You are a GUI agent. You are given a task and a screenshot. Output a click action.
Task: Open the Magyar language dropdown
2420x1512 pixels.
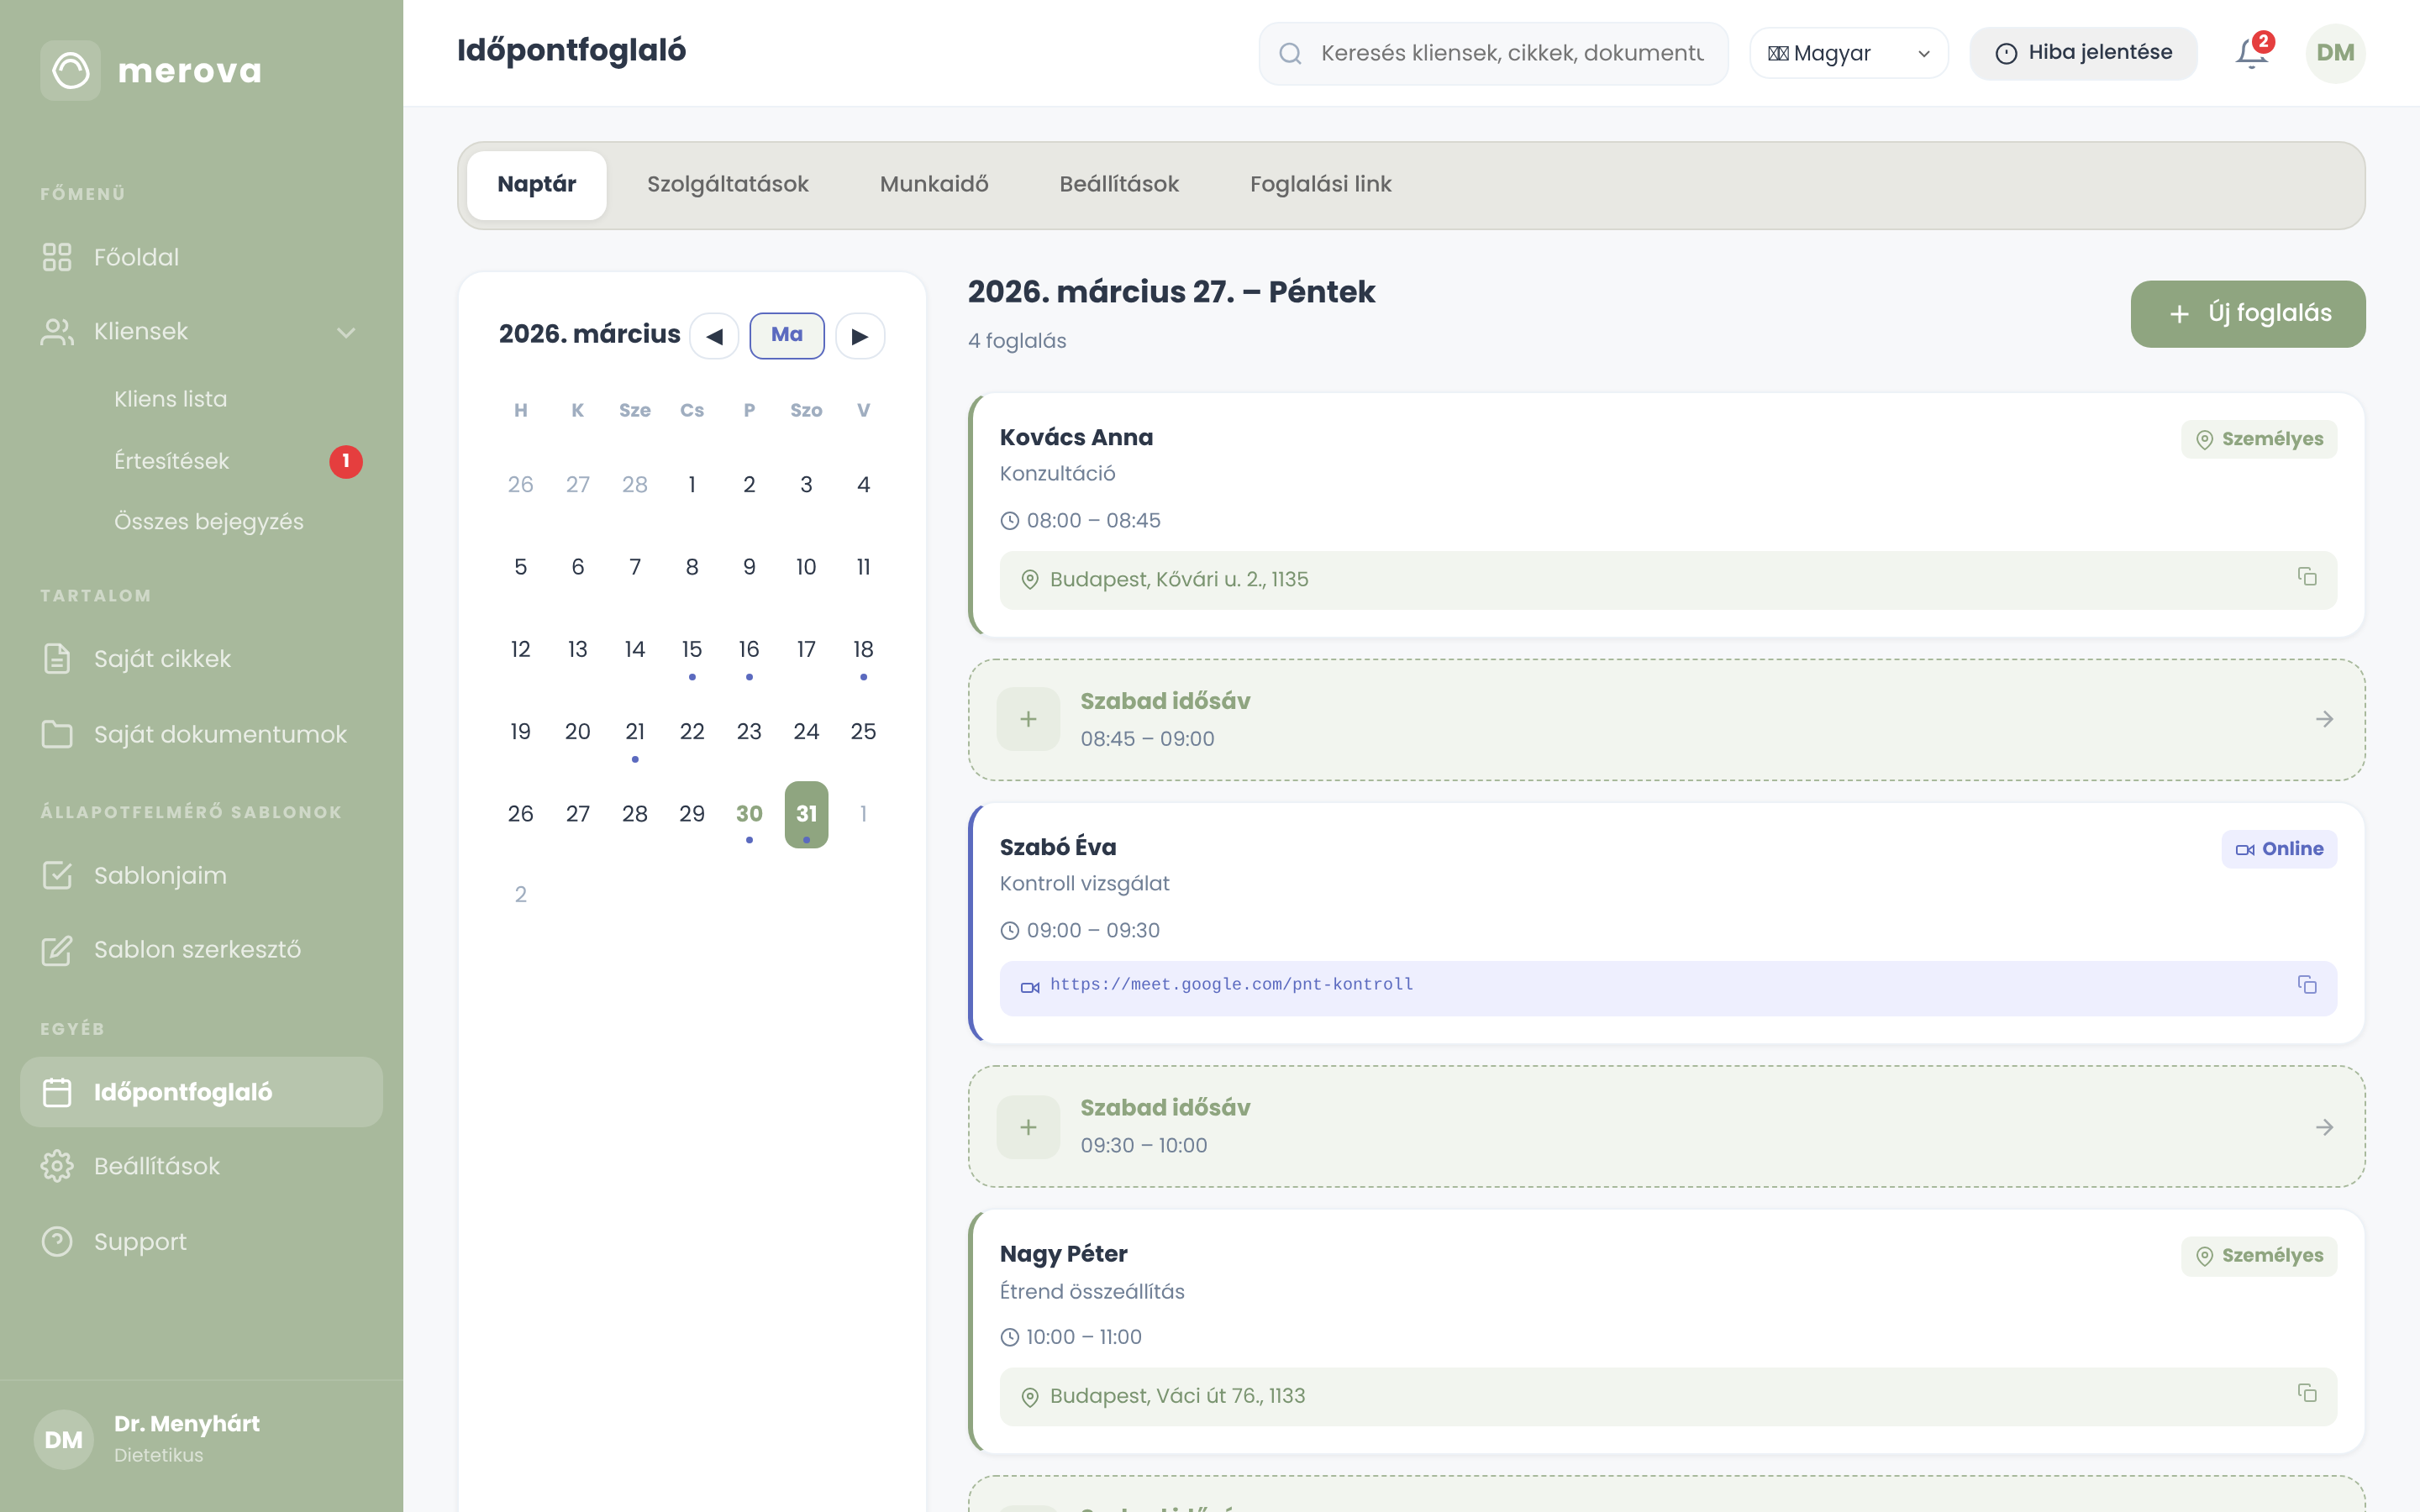1848,53
